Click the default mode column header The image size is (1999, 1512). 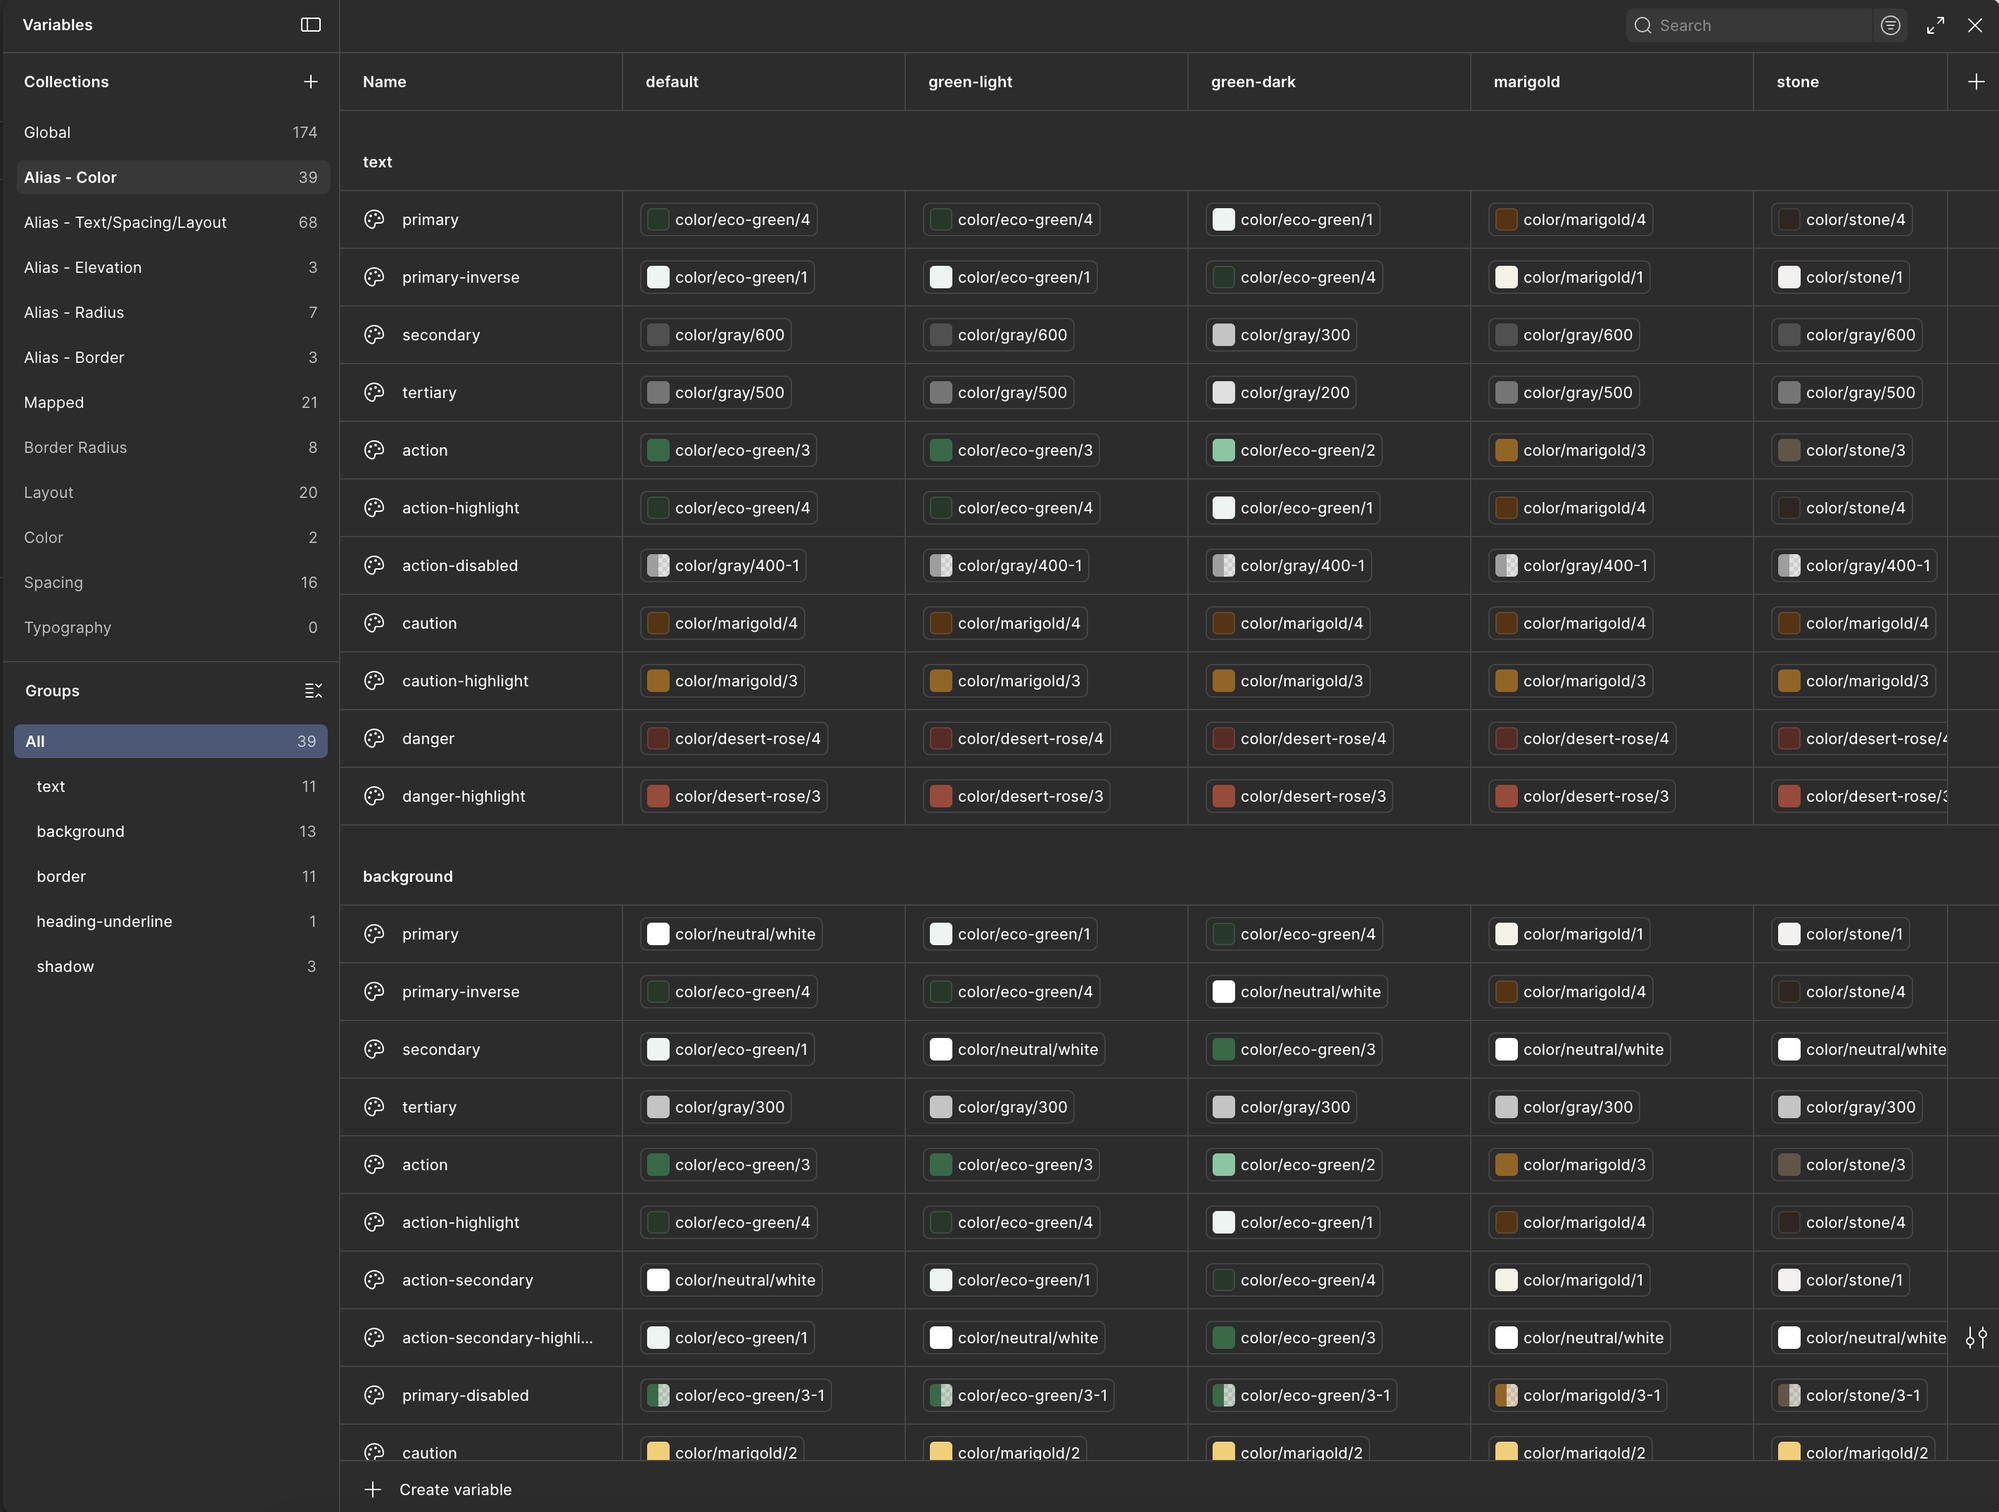pos(763,82)
